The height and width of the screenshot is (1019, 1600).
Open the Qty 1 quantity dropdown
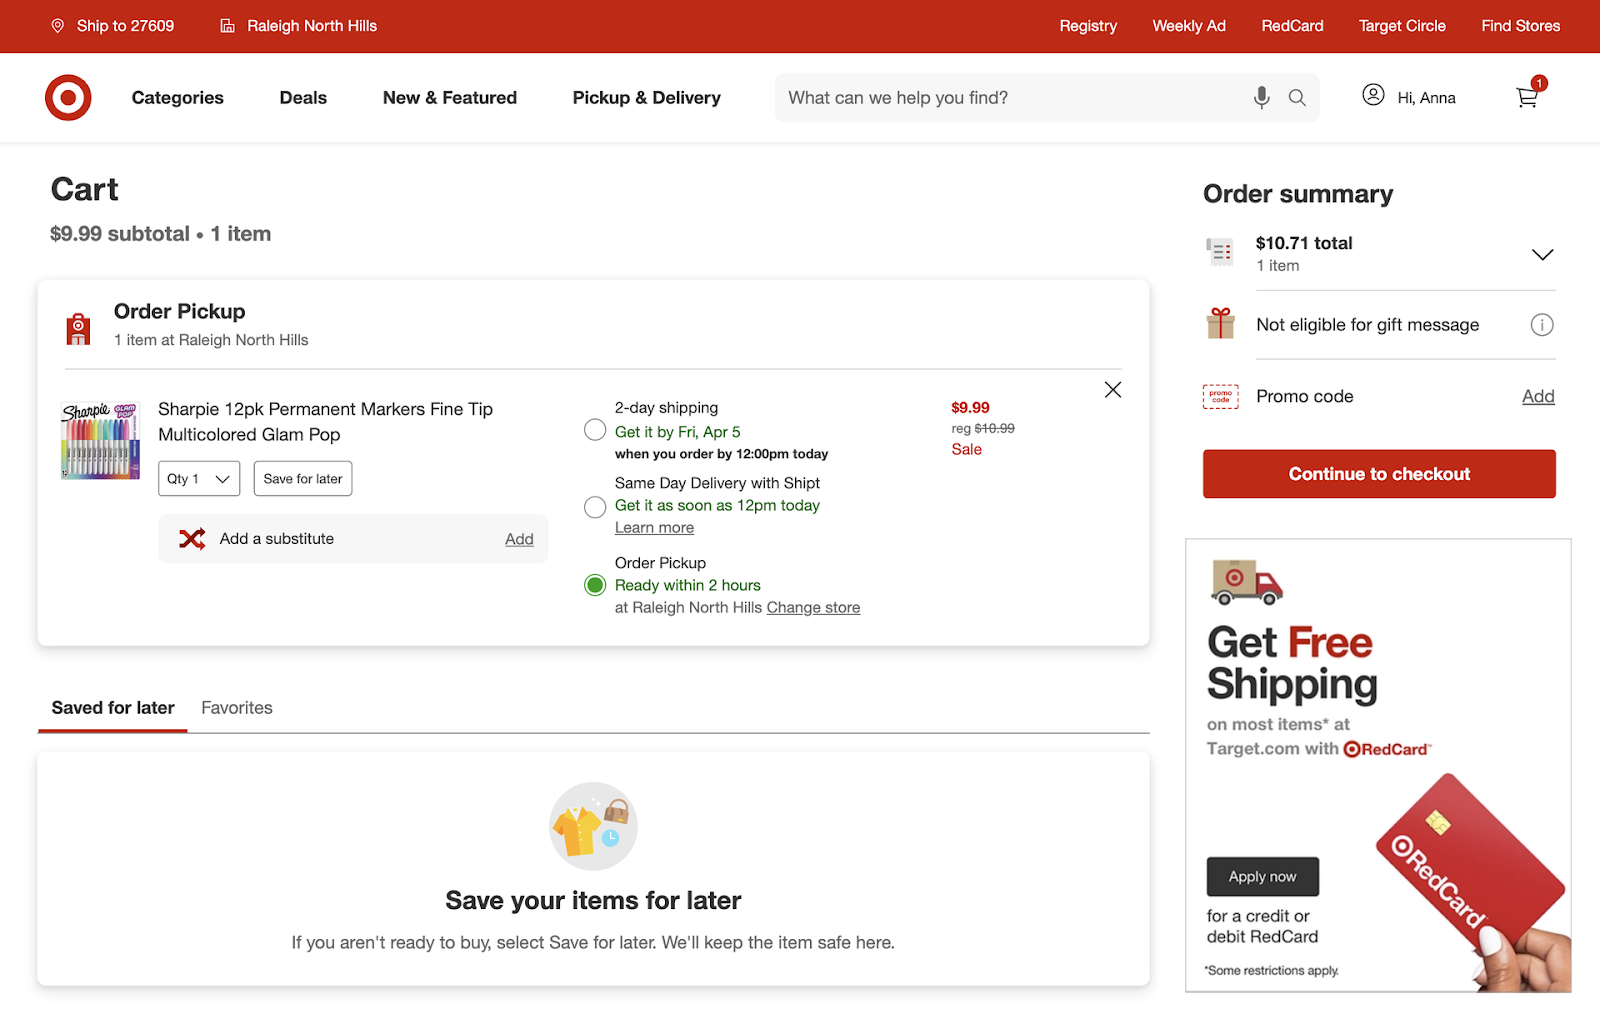point(198,478)
